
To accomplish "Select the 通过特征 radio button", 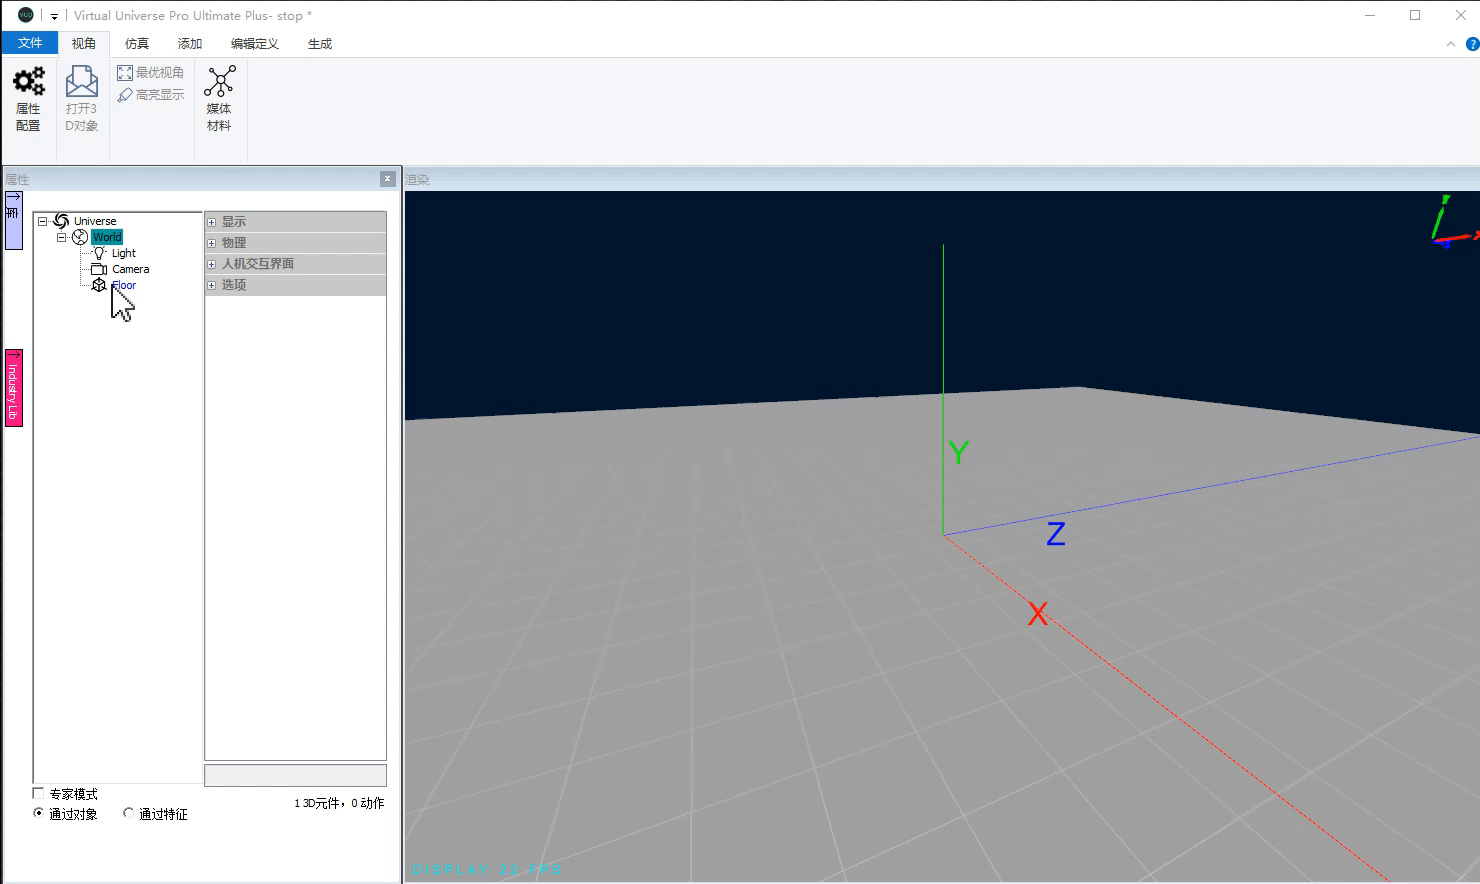I will pos(129,813).
